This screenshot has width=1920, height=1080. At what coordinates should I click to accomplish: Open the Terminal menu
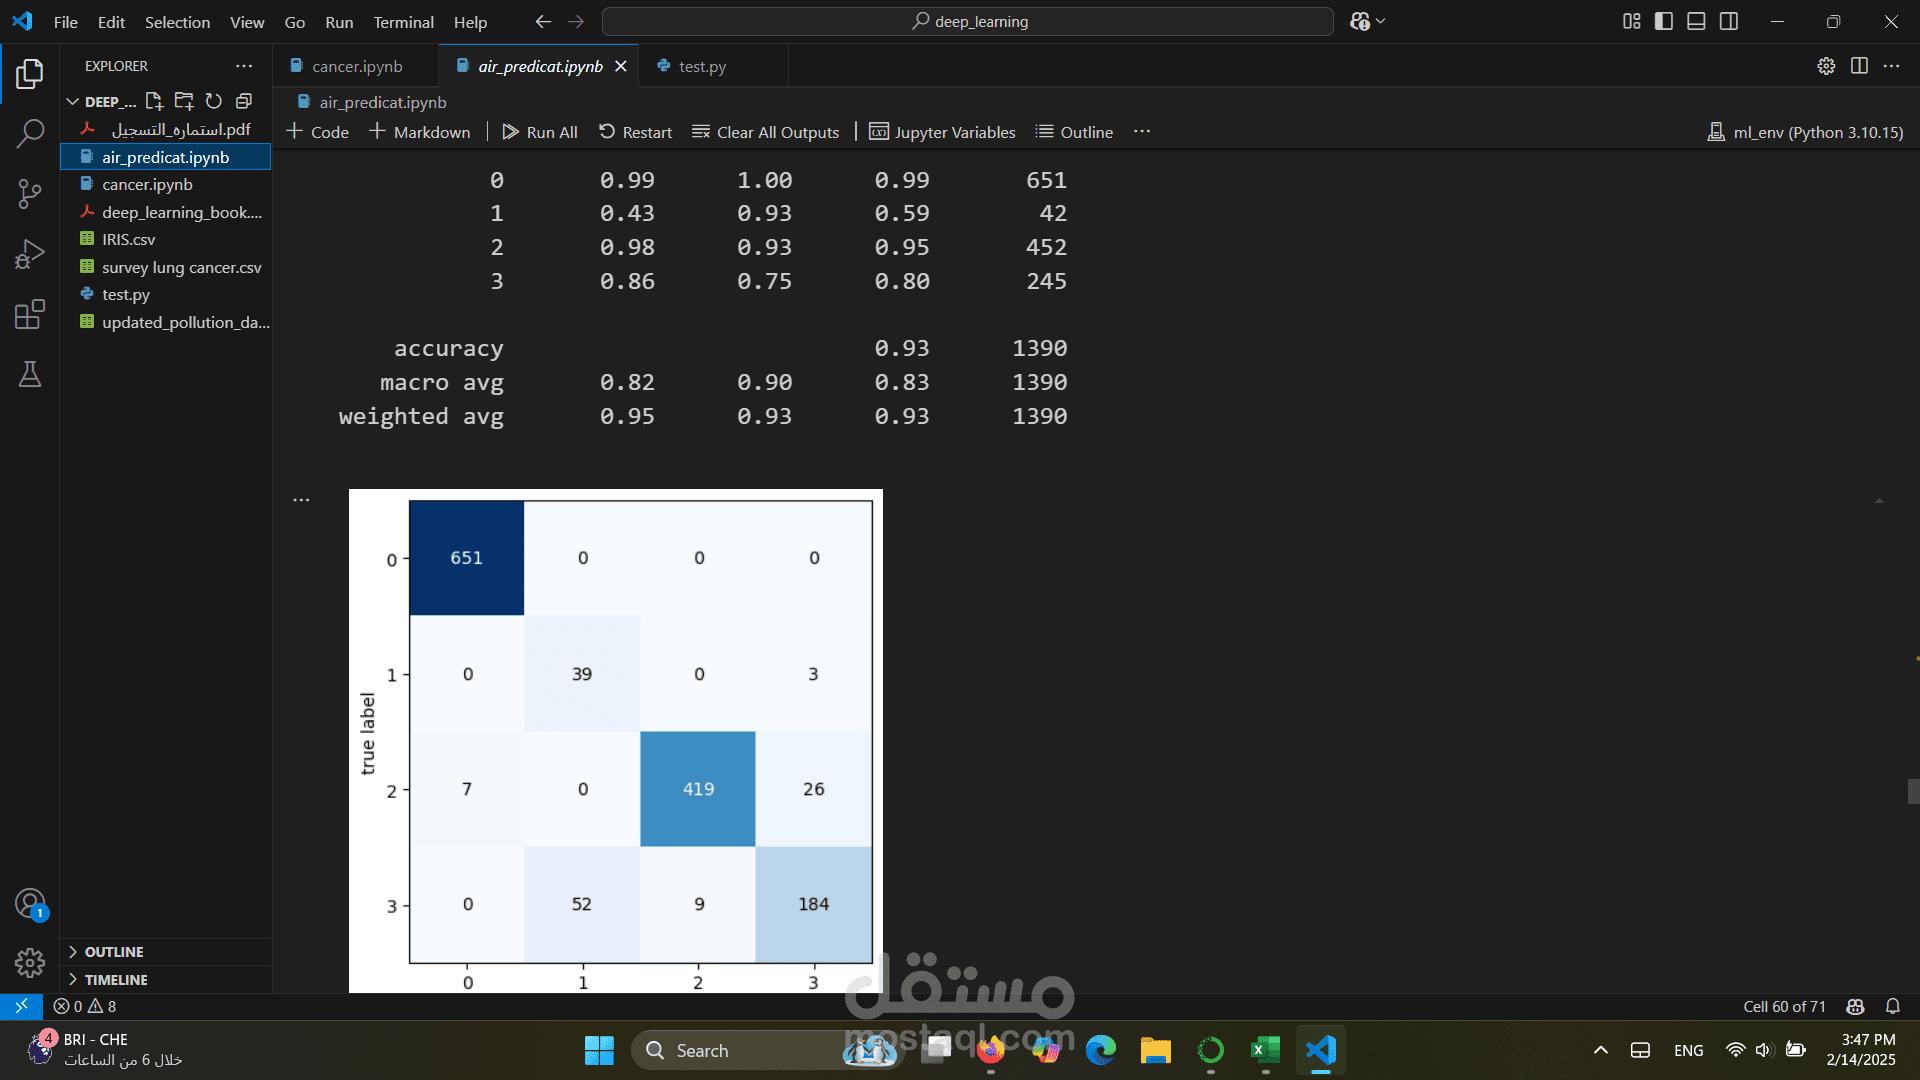click(x=403, y=22)
